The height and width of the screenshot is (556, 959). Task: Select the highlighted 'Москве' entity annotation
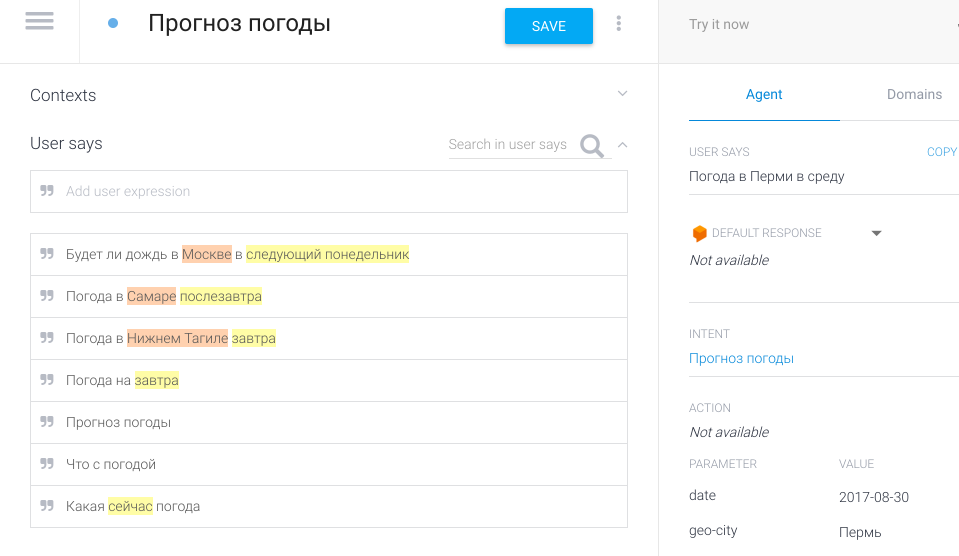pos(207,254)
